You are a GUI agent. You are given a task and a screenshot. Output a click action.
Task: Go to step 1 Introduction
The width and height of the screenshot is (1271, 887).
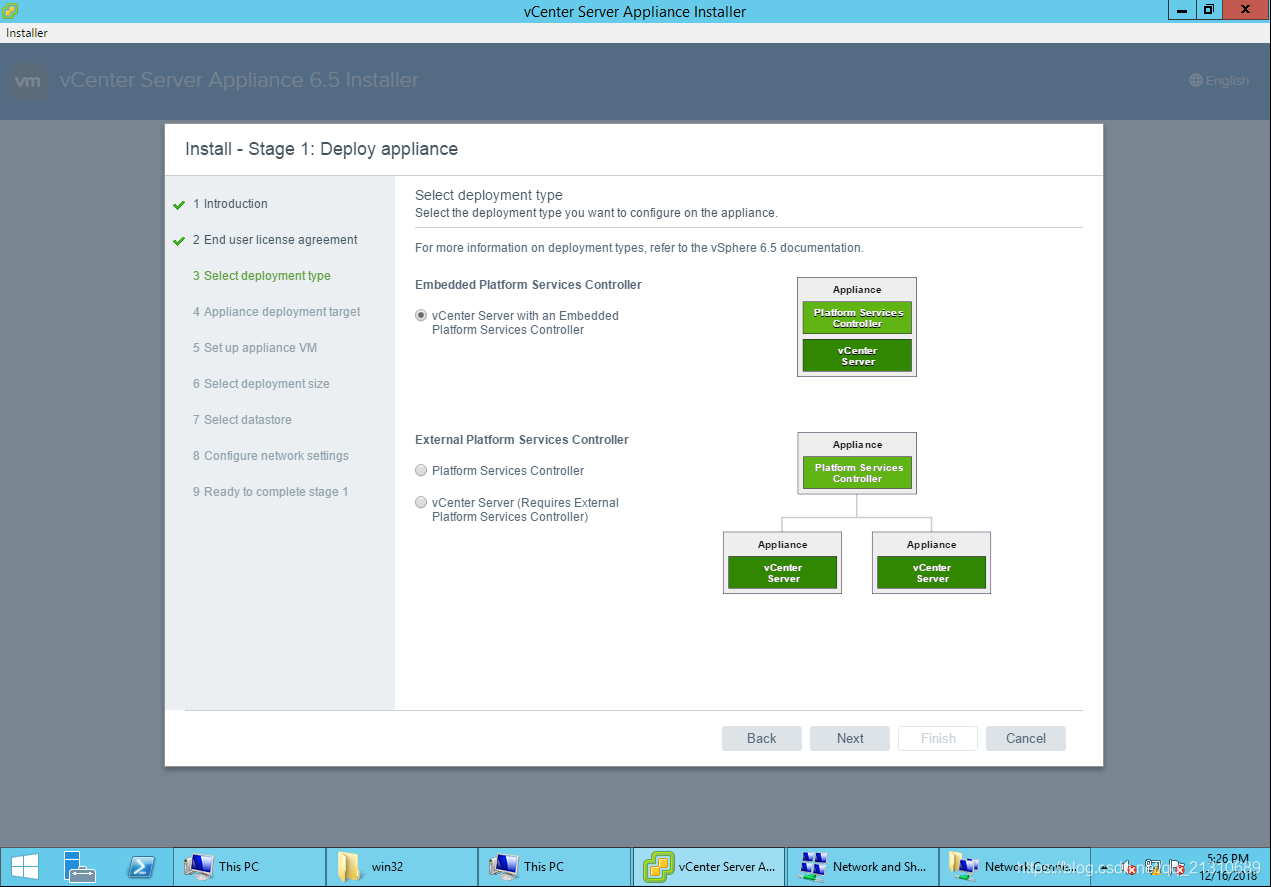click(x=230, y=204)
